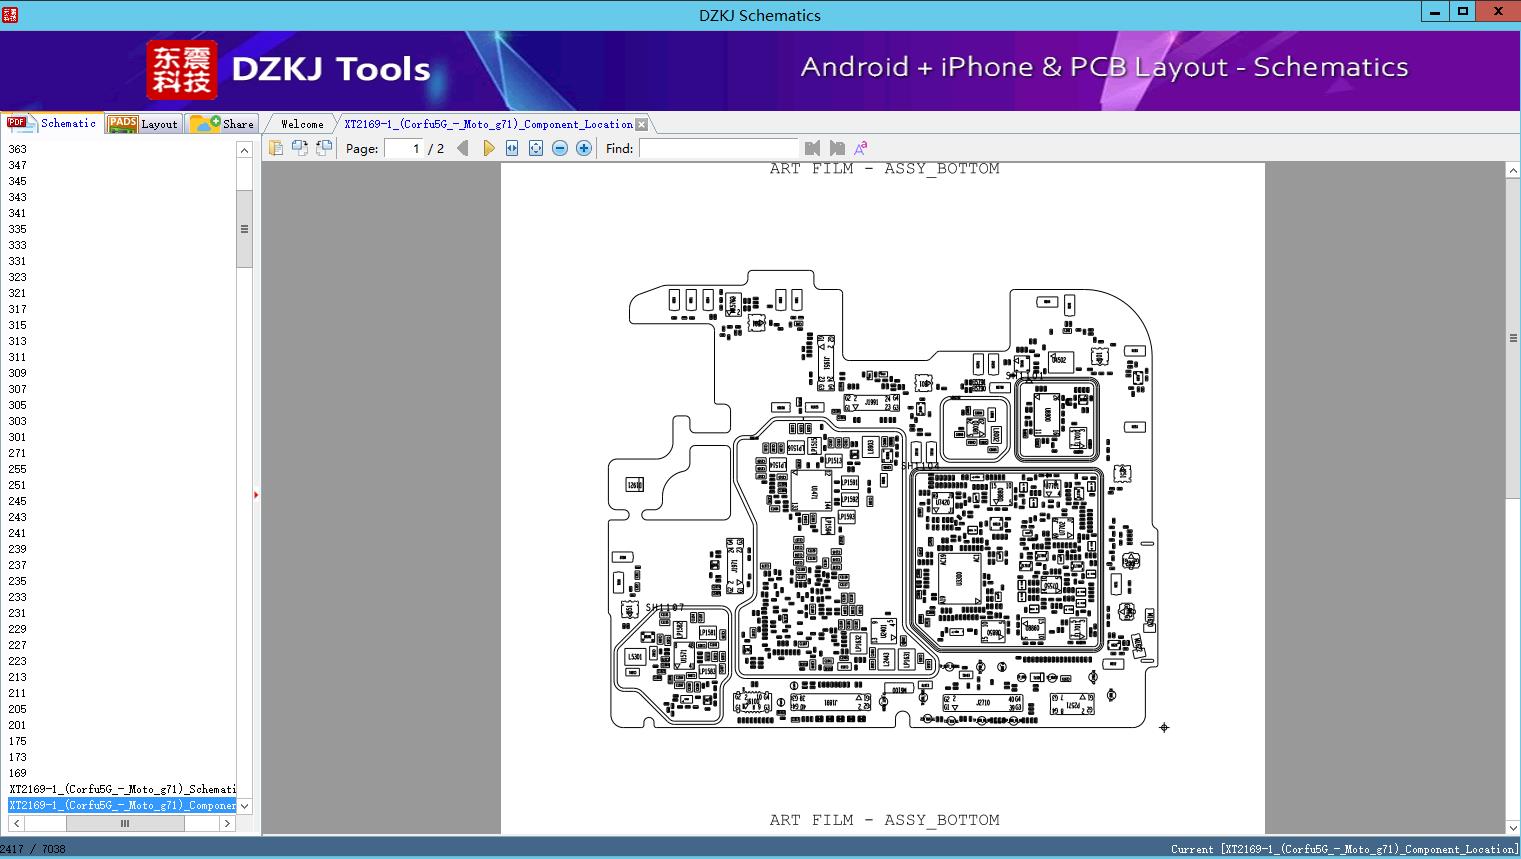The height and width of the screenshot is (859, 1521).
Task: Select list item 243
Action: point(18,517)
